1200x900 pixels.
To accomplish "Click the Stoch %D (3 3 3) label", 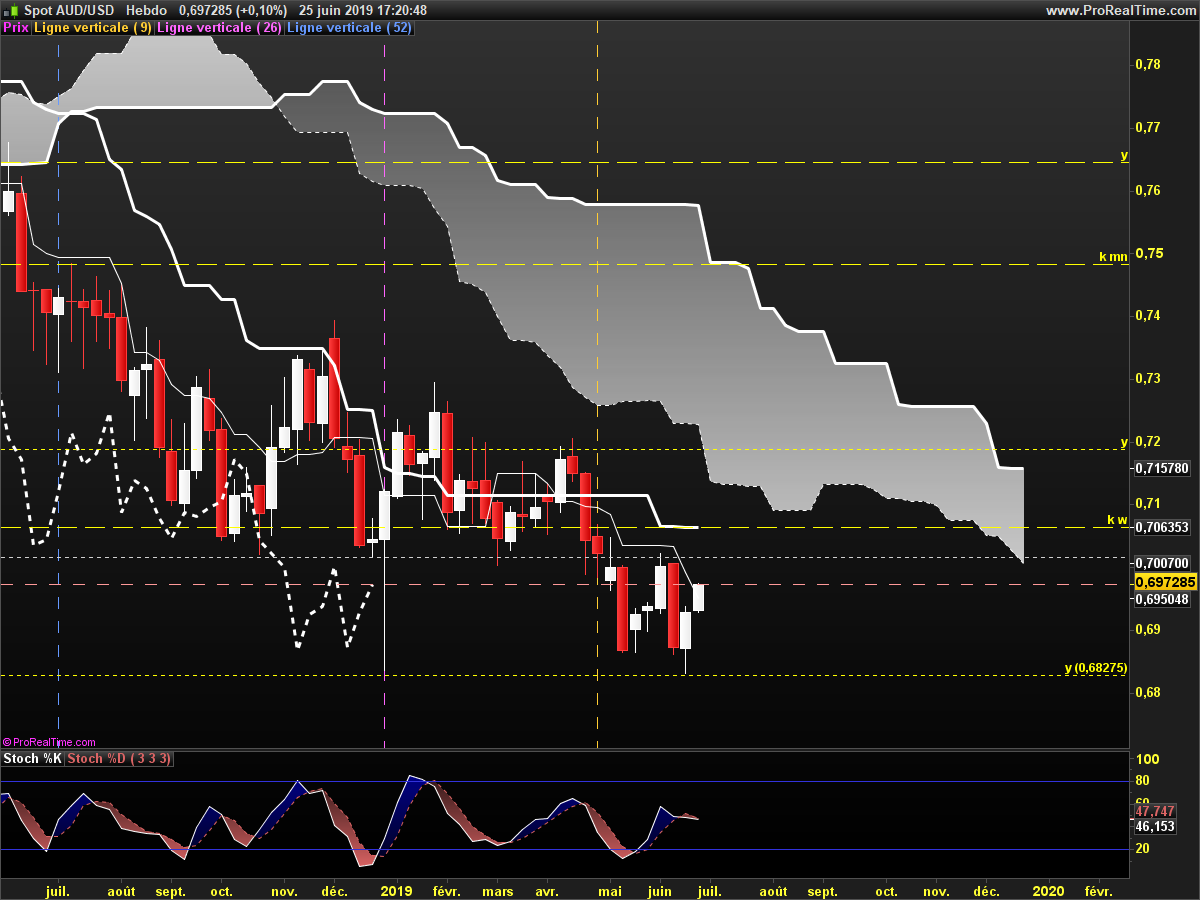I will [119, 759].
